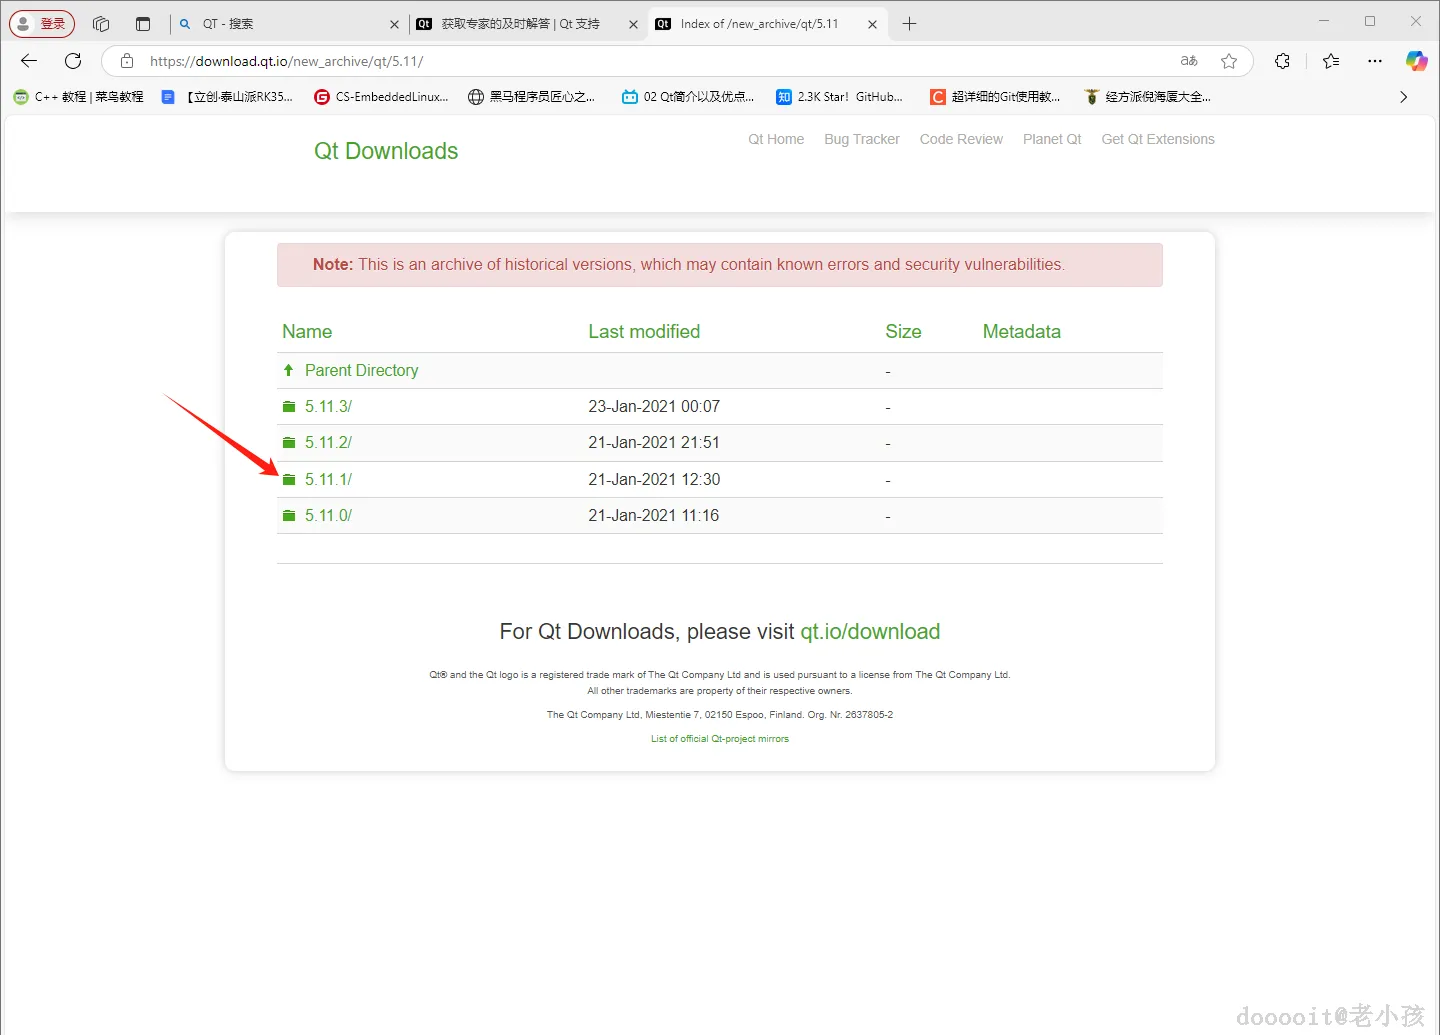Viewport: 1440px width, 1035px height.
Task: Close the 'QT - 搜索' tab
Action: 394,24
